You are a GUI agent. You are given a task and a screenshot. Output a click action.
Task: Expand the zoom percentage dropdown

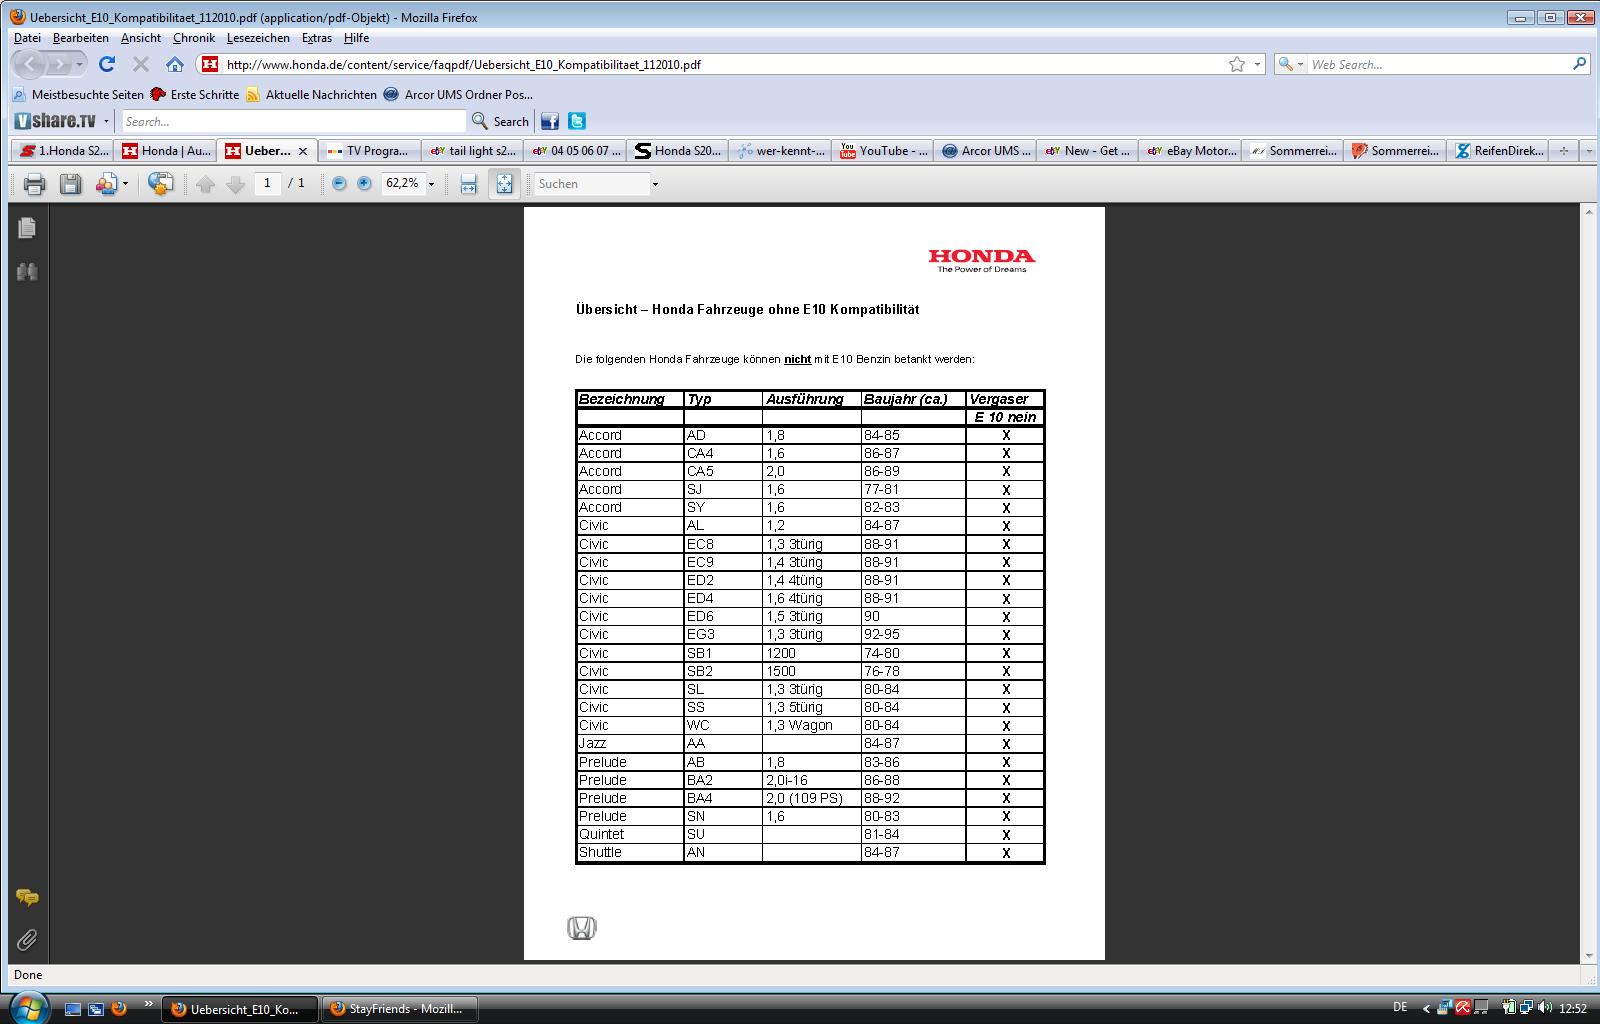click(x=432, y=184)
